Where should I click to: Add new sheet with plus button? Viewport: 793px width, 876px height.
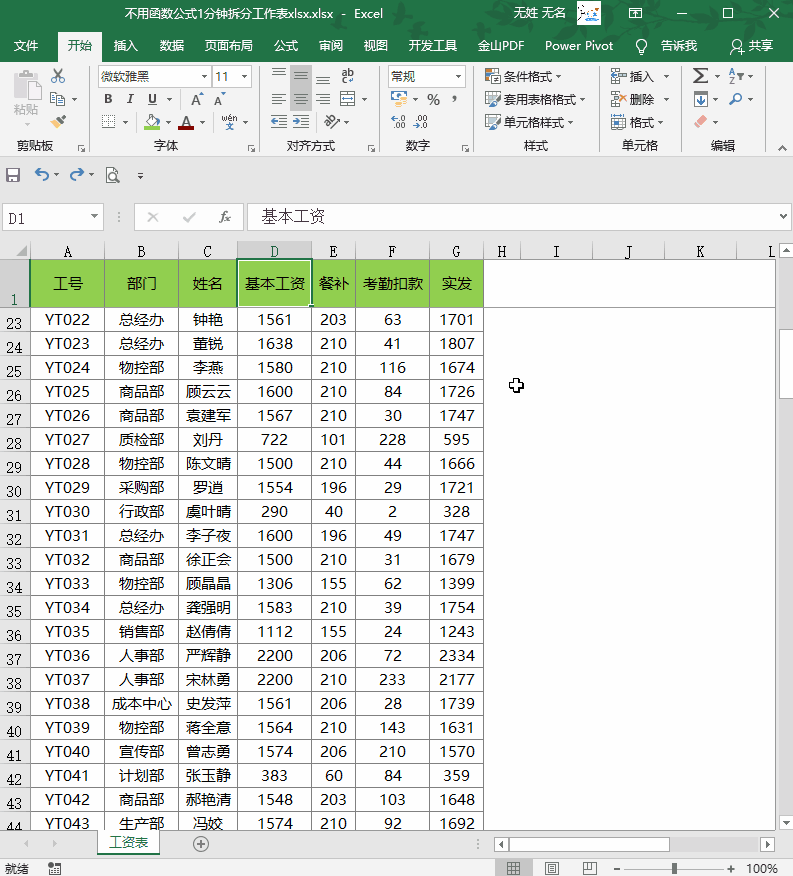[x=201, y=844]
